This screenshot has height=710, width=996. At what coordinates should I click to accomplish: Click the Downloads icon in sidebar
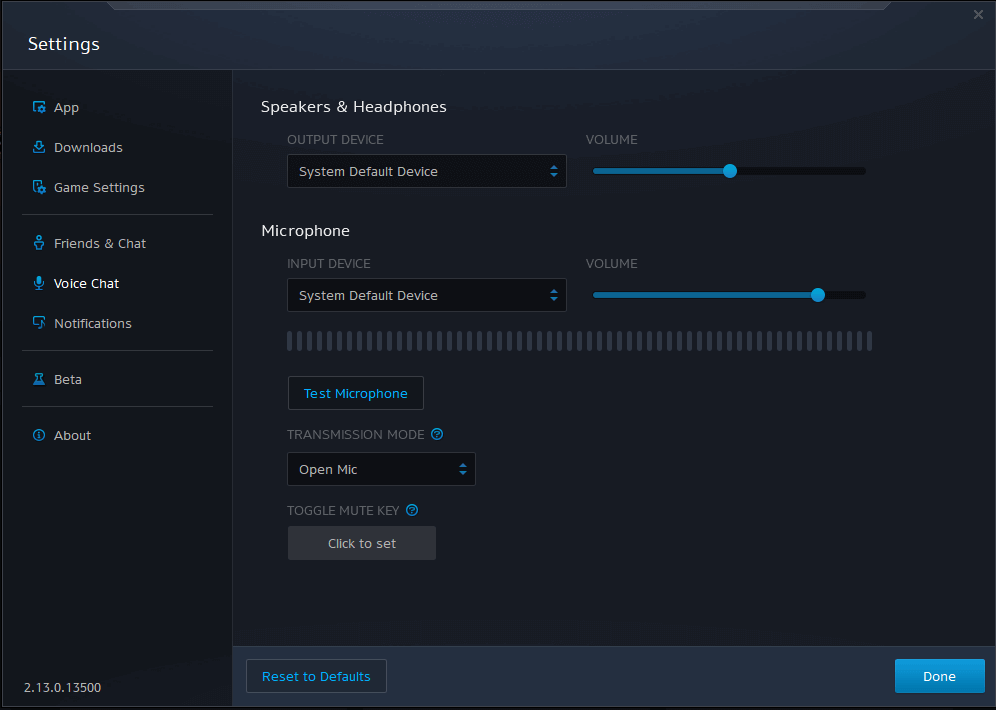[39, 148]
